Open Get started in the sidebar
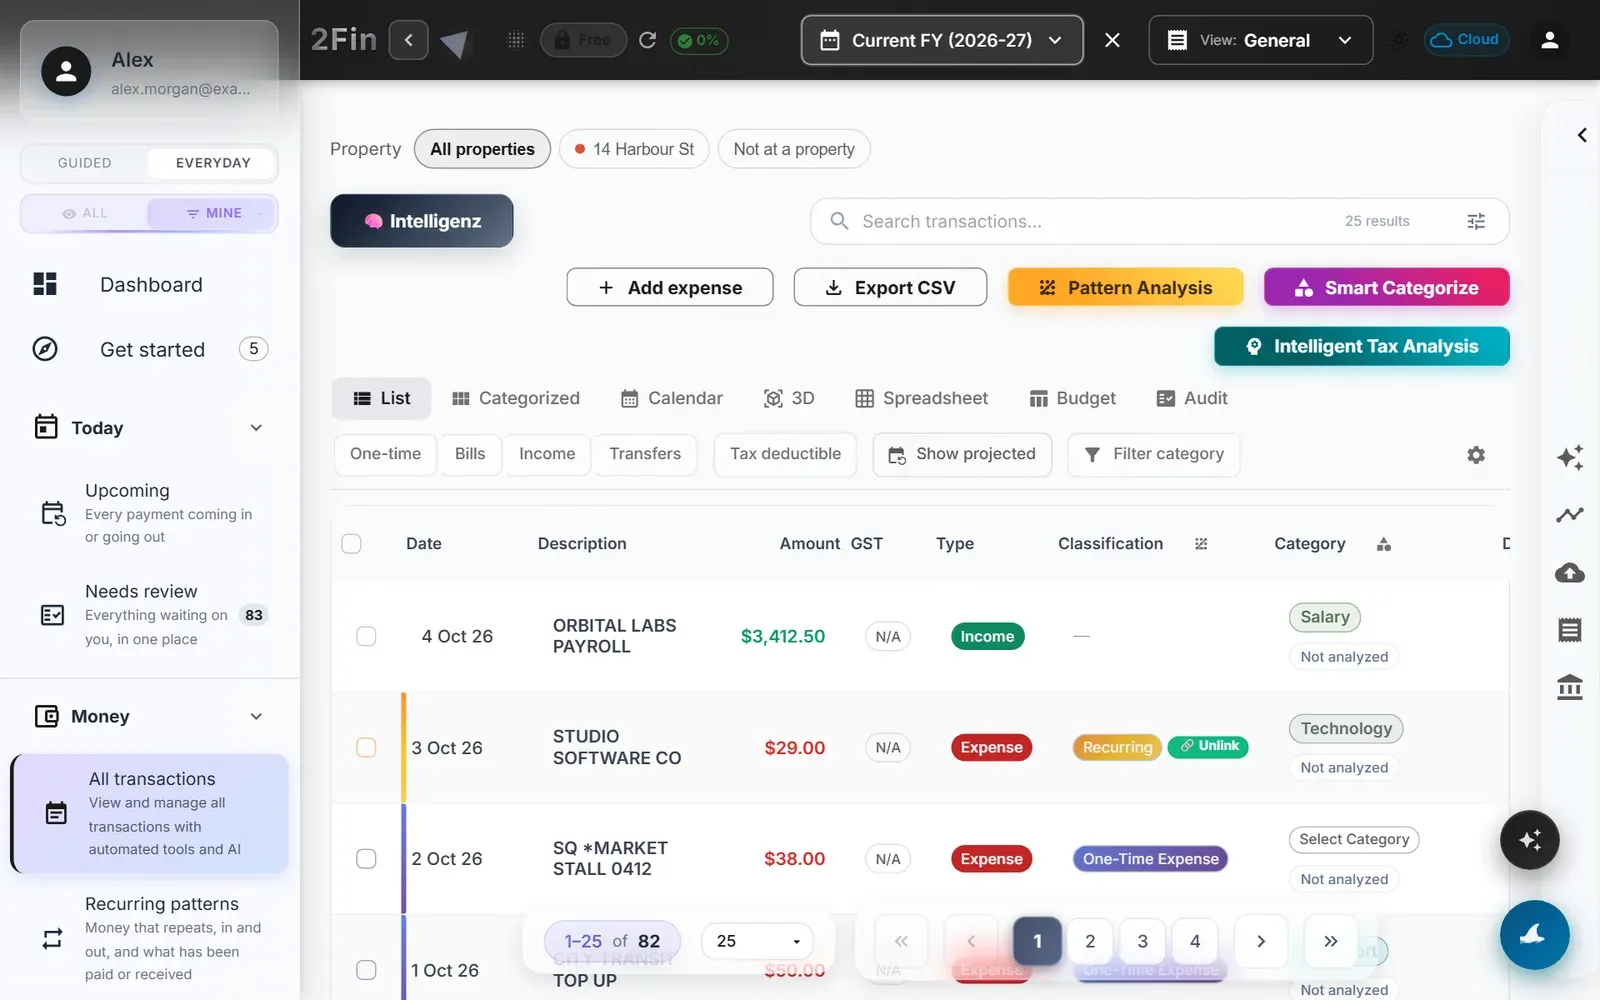The width and height of the screenshot is (1600, 1000). click(150, 349)
